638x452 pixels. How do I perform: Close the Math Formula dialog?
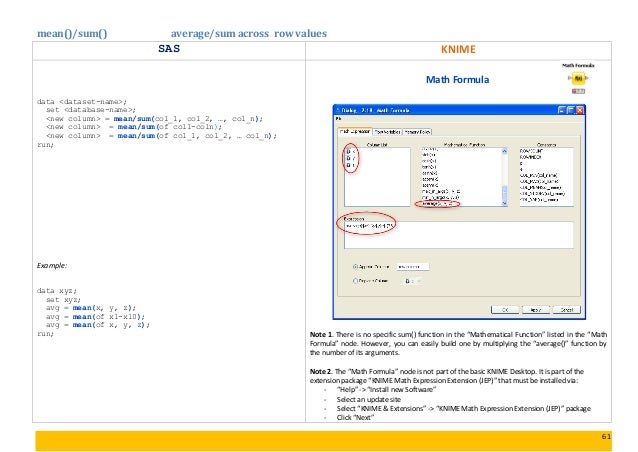(x=580, y=110)
